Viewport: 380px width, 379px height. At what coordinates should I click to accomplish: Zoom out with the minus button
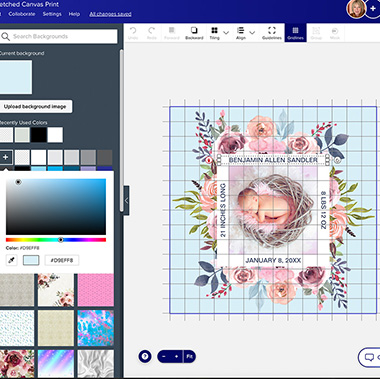[164, 356]
